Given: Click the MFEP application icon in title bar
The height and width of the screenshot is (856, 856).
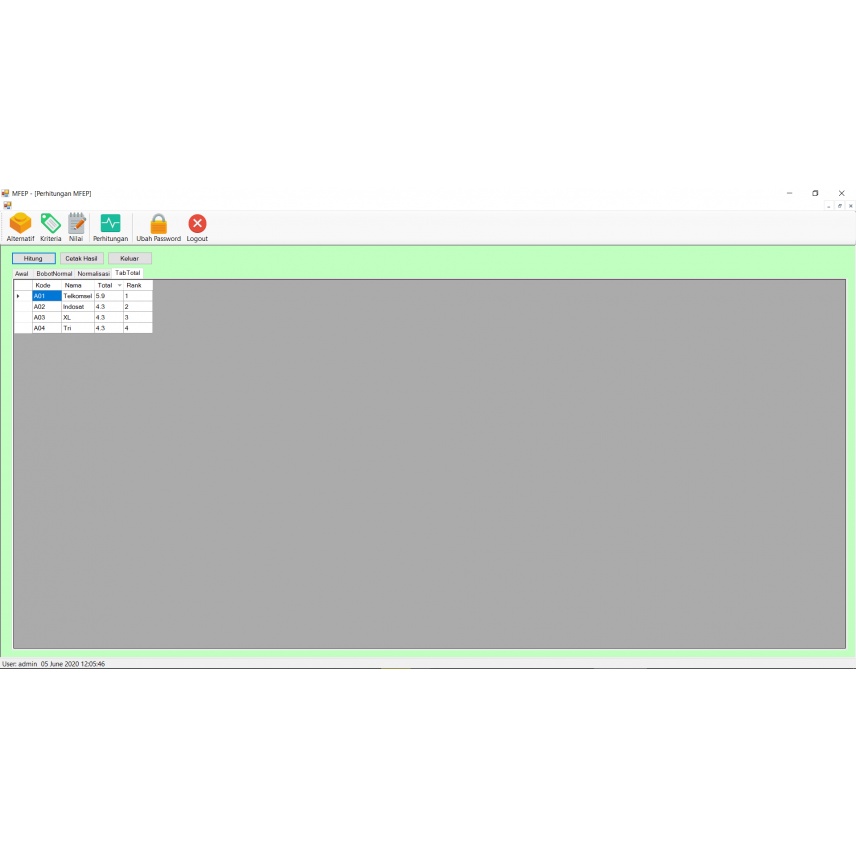Looking at the screenshot, I should 5,193.
